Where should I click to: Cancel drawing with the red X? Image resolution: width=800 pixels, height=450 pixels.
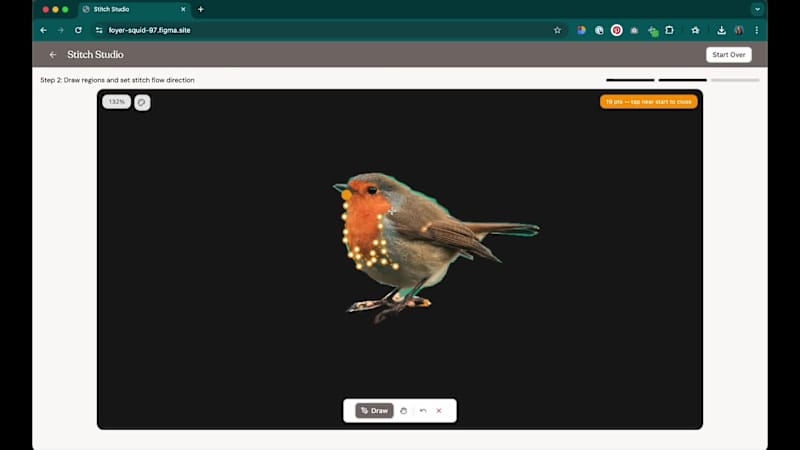pyautogui.click(x=439, y=411)
